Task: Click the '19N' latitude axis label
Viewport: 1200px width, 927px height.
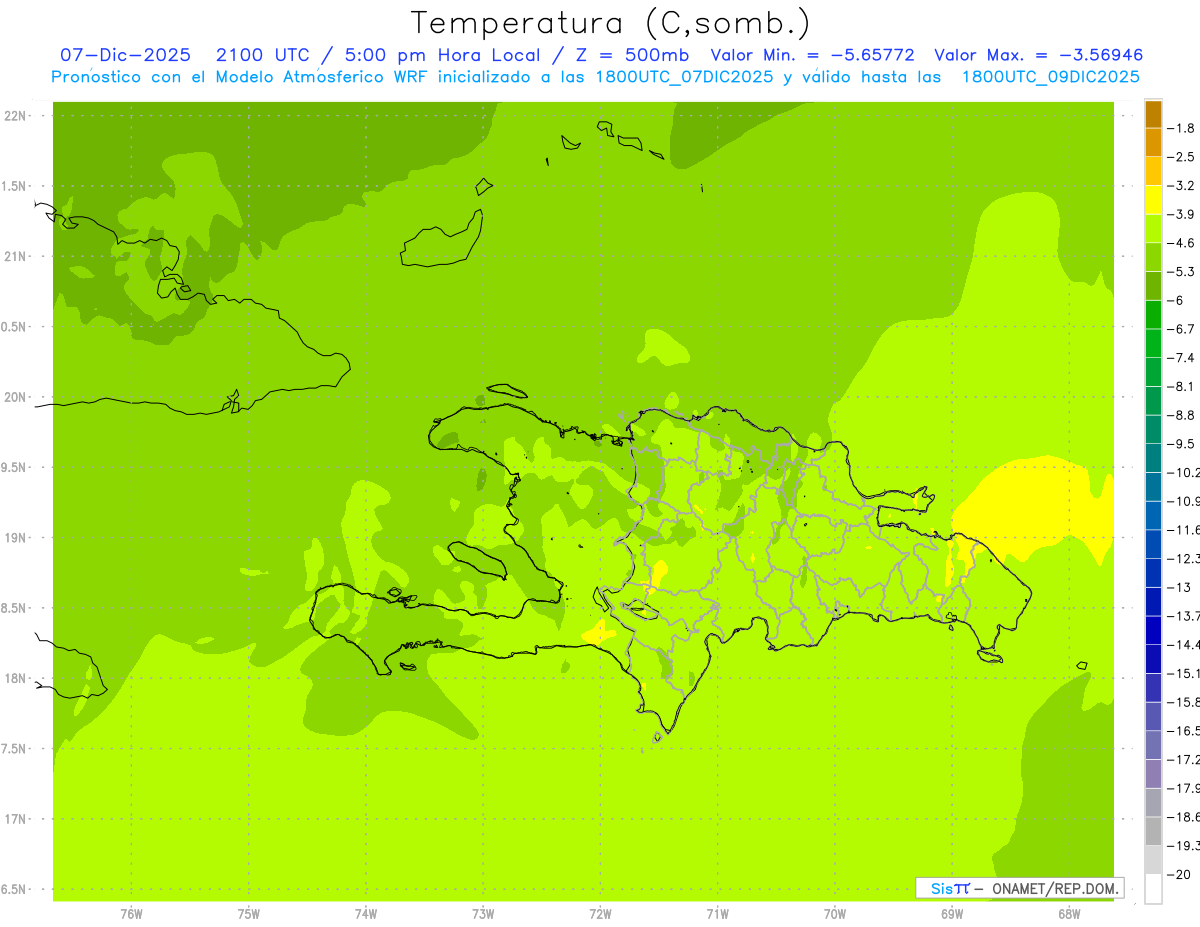Action: pos(15,538)
